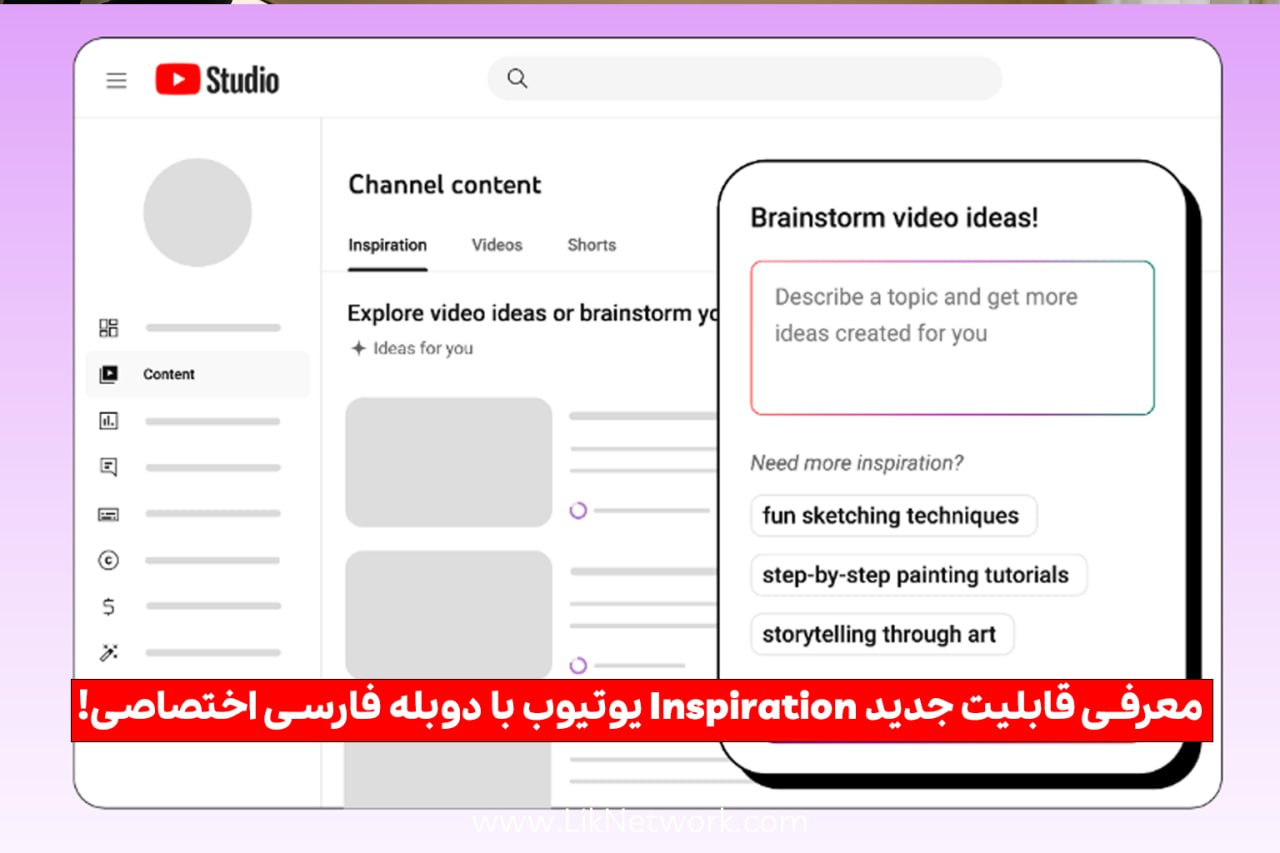Click the Need more inspiration? text

tap(857, 463)
